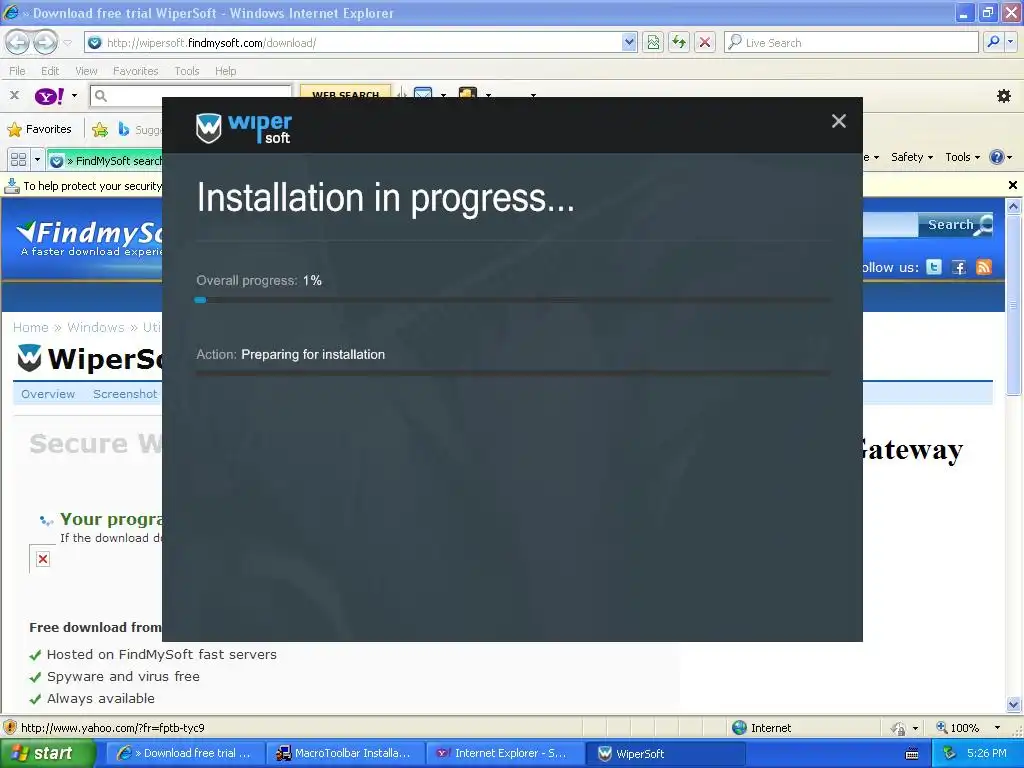
Task: Click the Windows breadcrumb link
Action: click(95, 327)
